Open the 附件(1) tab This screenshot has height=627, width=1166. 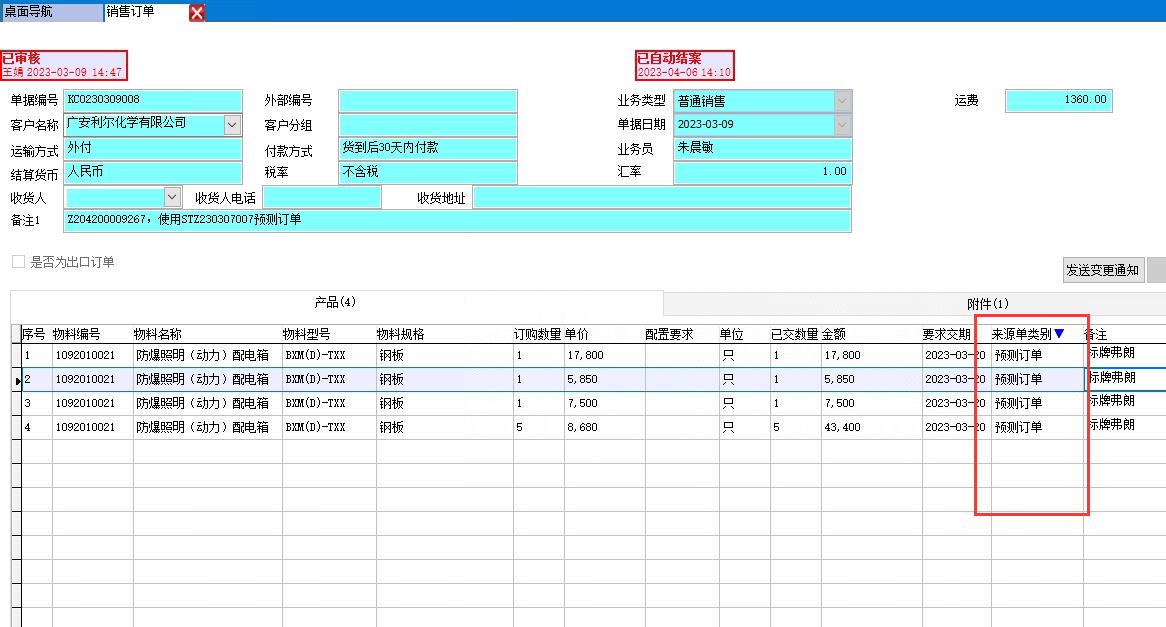987,303
